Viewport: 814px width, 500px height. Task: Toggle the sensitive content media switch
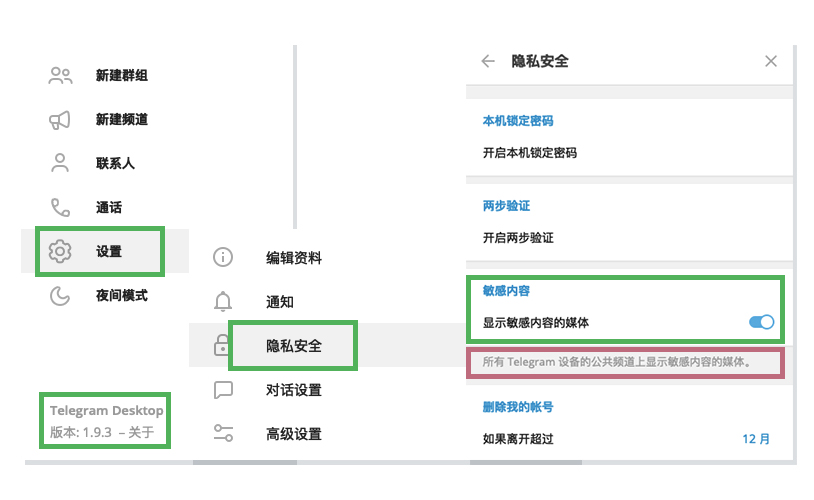click(761, 322)
